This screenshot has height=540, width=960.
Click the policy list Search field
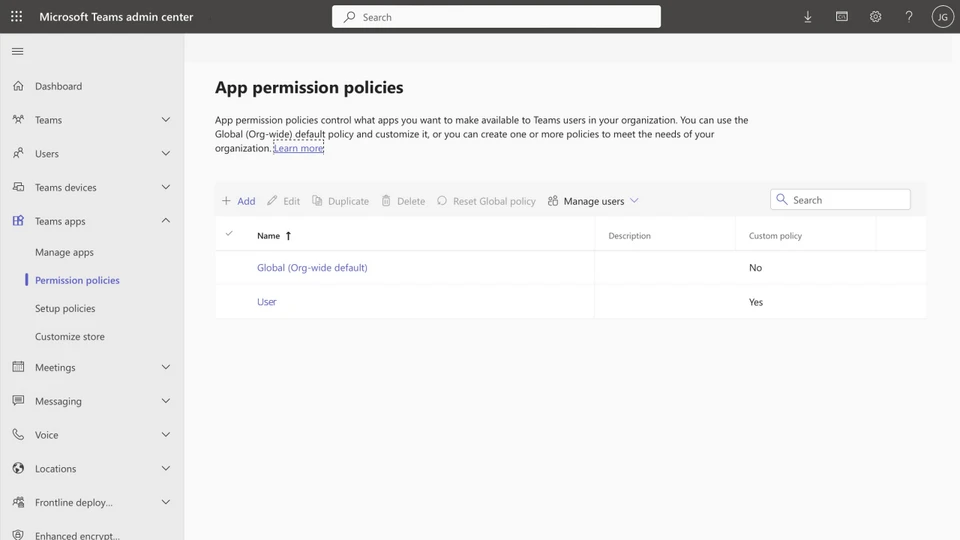[847, 200]
